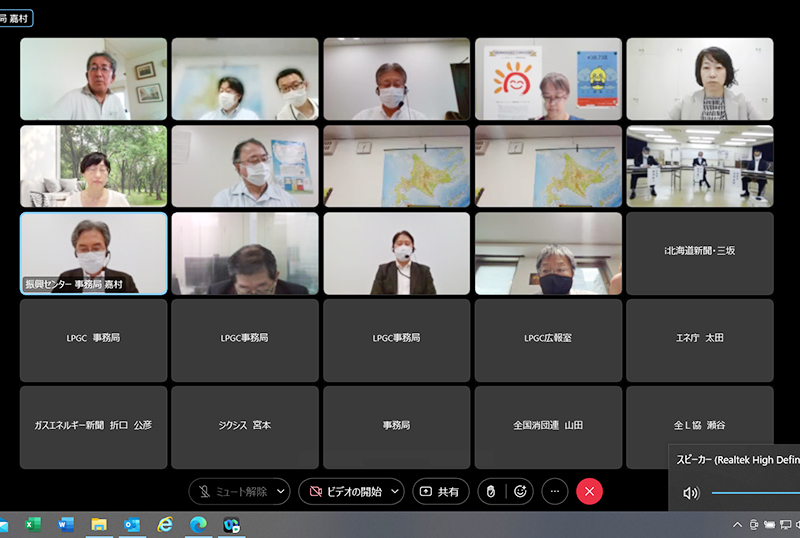Viewport: 800px width, 538px height.
Task: Open the emoji reactions icon
Action: point(520,491)
